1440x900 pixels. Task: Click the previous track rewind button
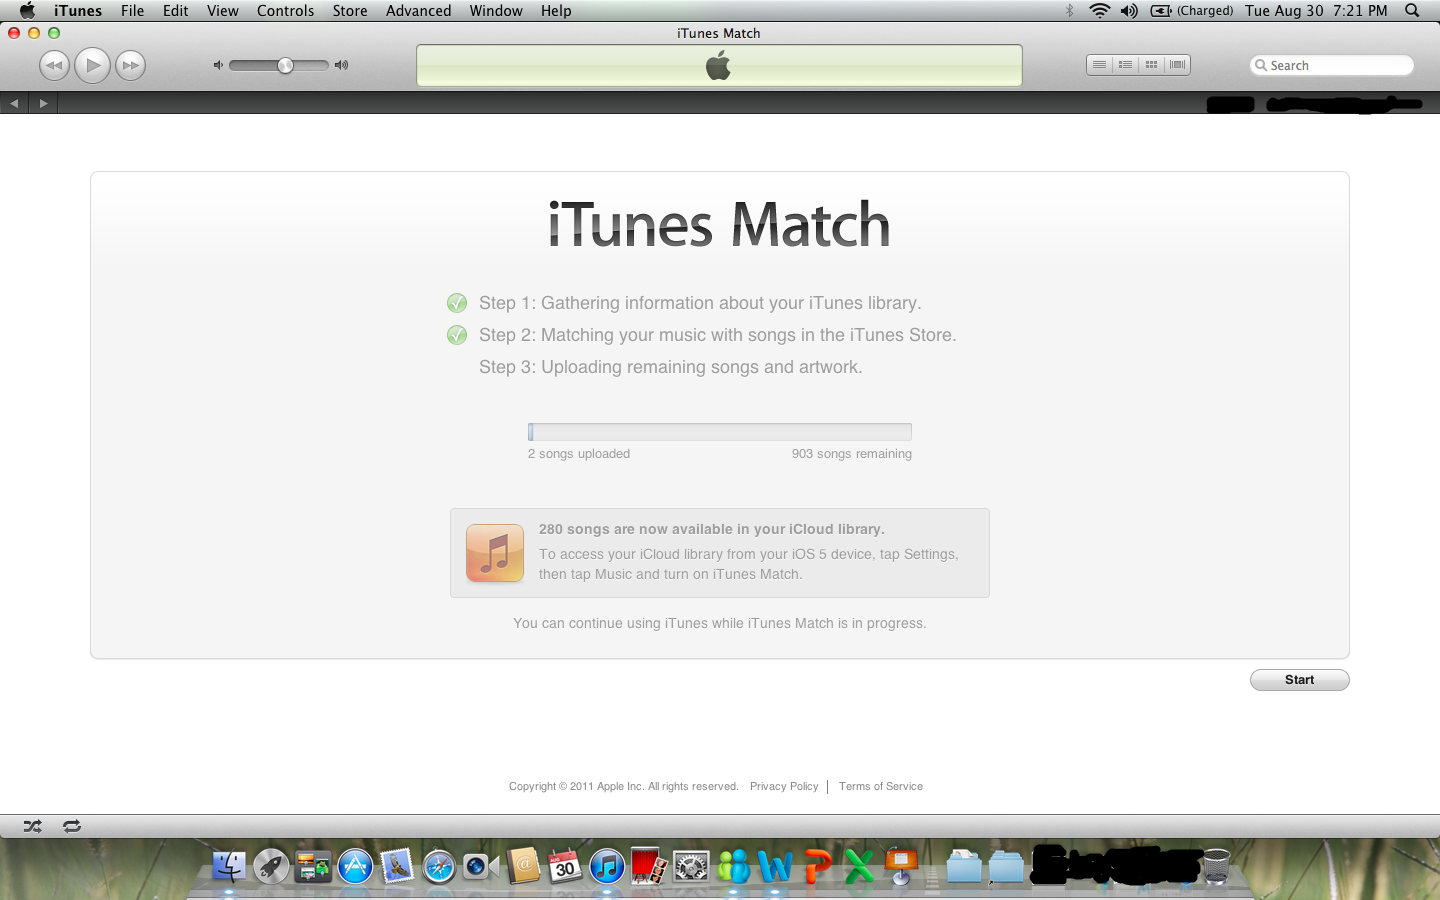coord(54,66)
